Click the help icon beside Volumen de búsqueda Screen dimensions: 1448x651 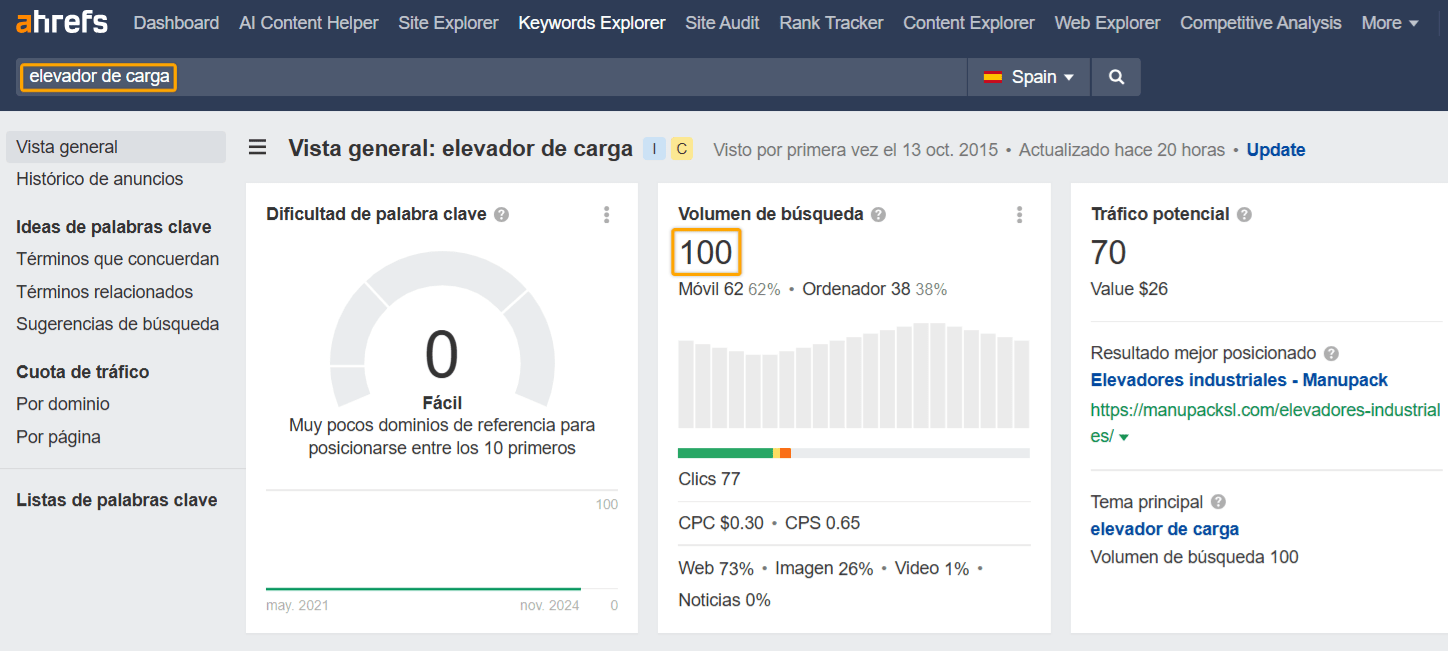[878, 213]
